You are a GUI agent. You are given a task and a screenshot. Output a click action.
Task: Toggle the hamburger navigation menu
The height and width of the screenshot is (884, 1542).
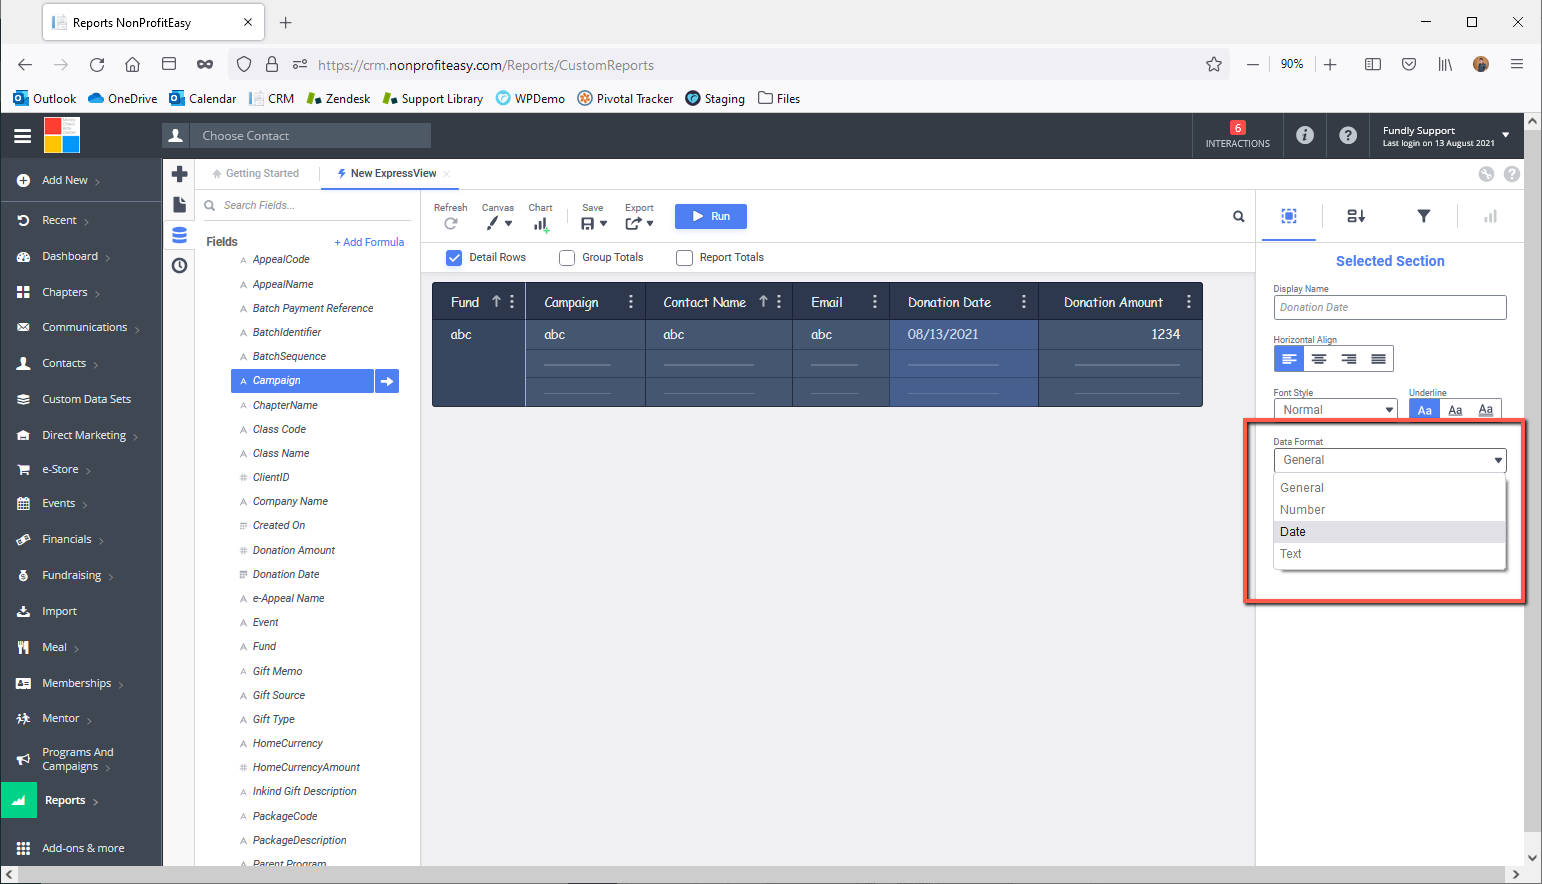tap(22, 136)
